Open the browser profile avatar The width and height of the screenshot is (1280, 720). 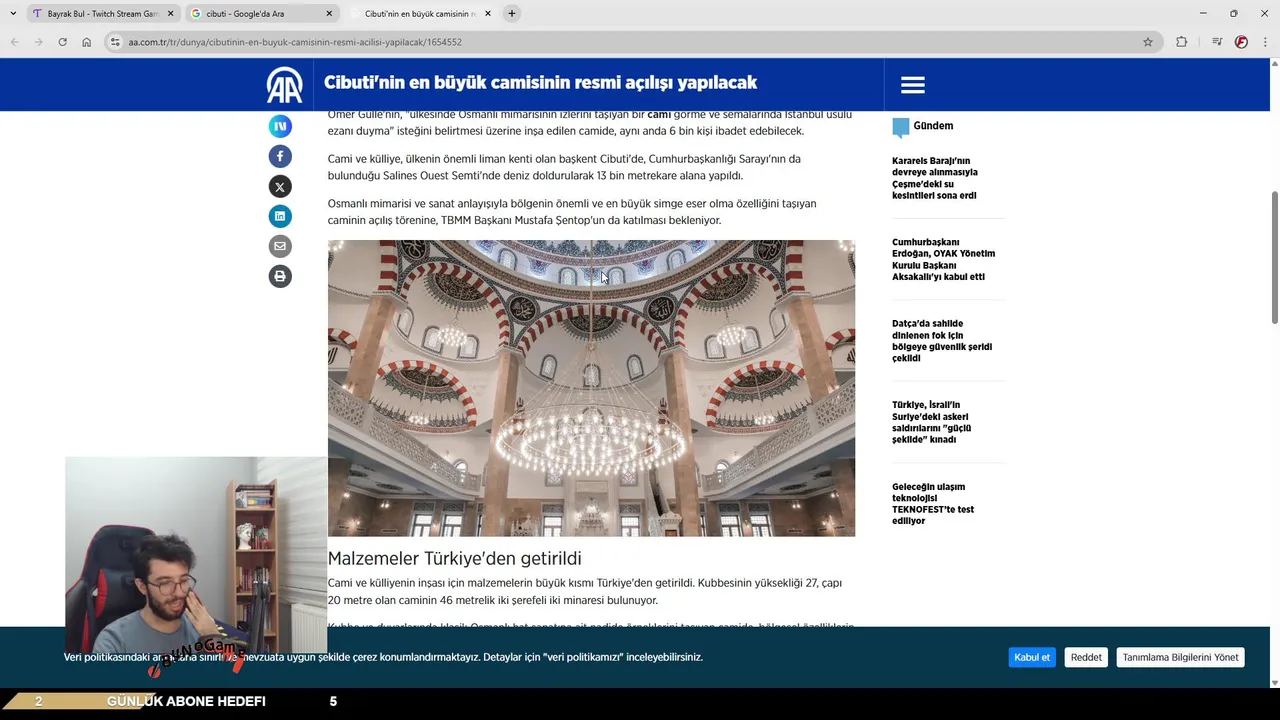pos(1241,42)
